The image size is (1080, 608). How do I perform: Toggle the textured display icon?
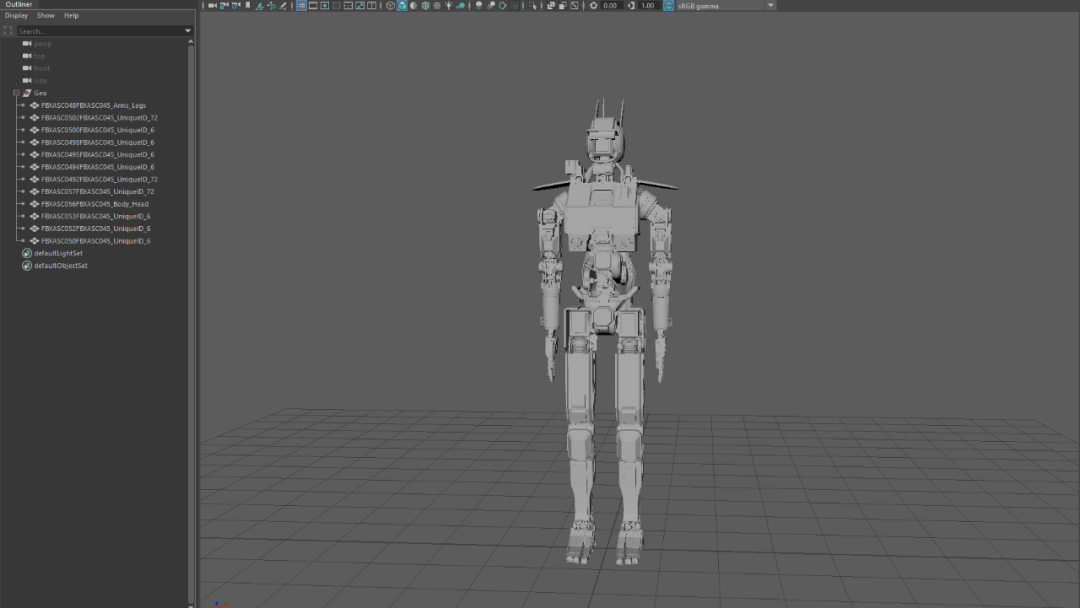pyautogui.click(x=436, y=6)
